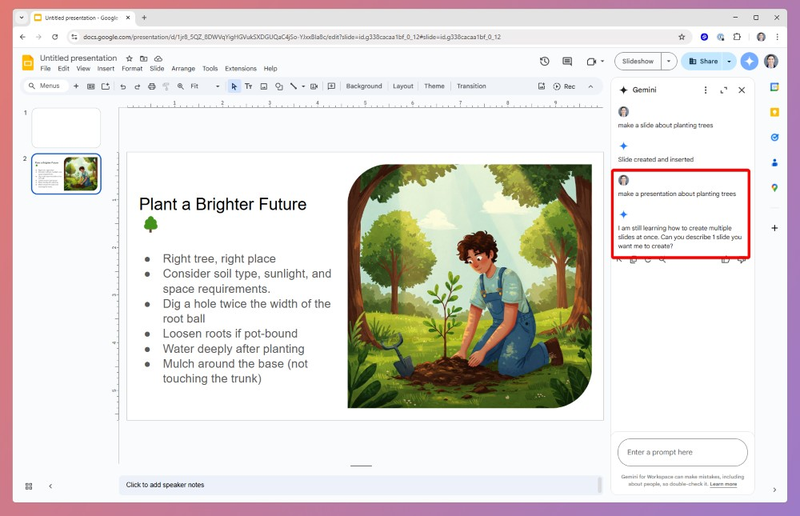This screenshot has height=516, width=800.
Task: Open the Extensions menu
Action: point(241,68)
